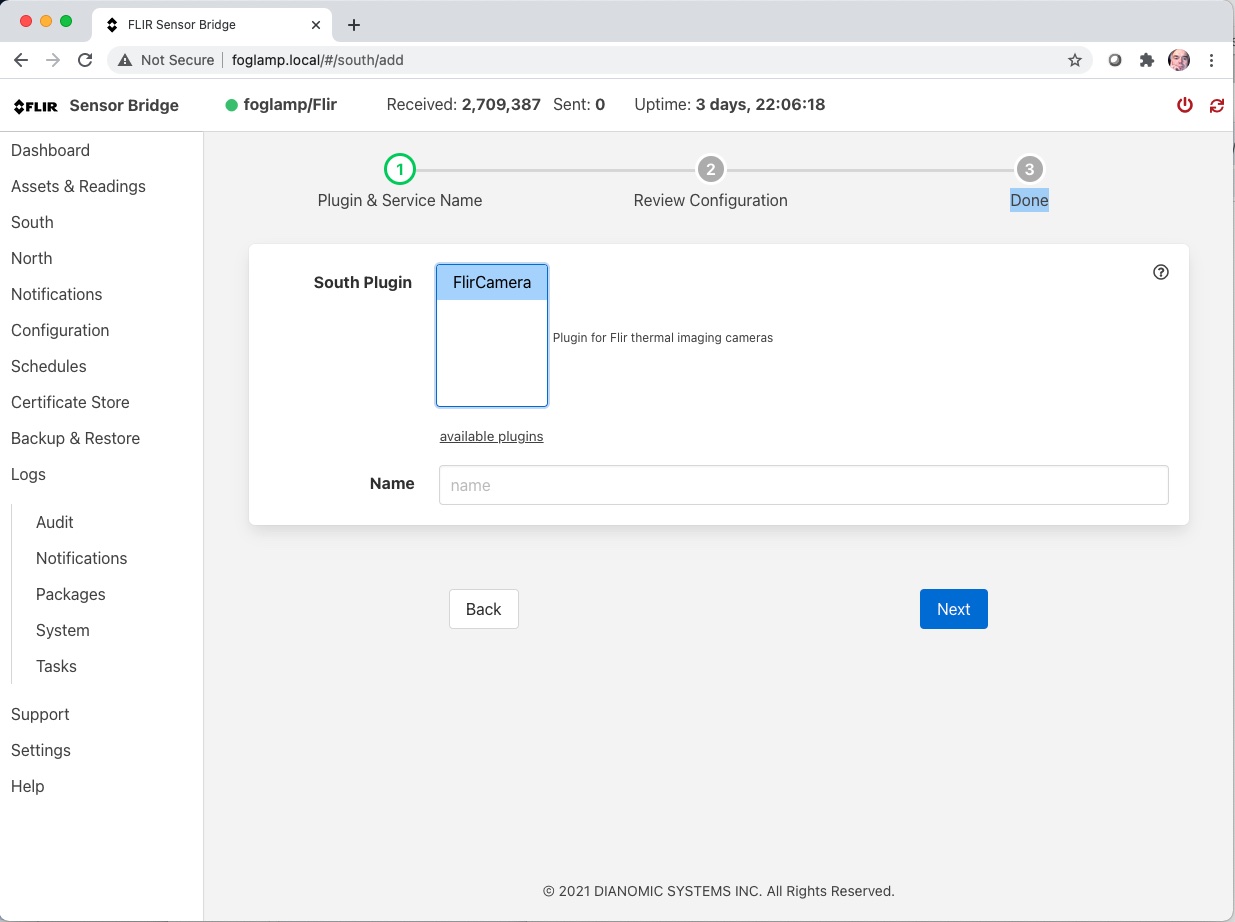Click the available plugins link
Viewport: 1235px width, 922px height.
point(492,437)
